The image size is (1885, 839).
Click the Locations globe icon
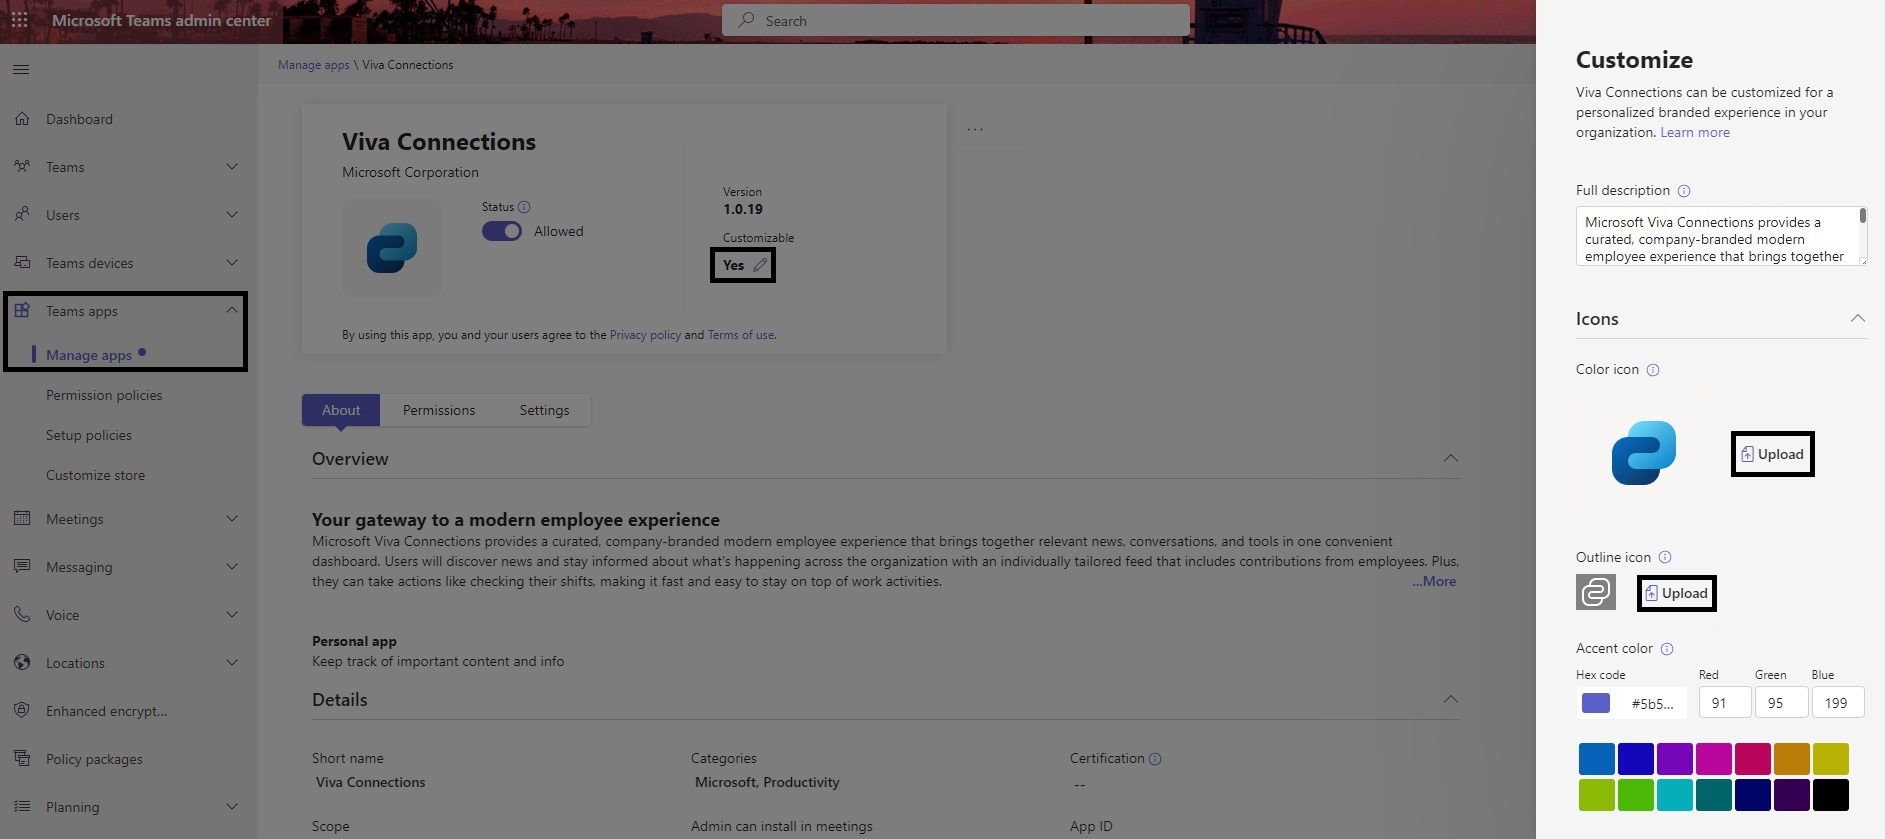pos(22,662)
